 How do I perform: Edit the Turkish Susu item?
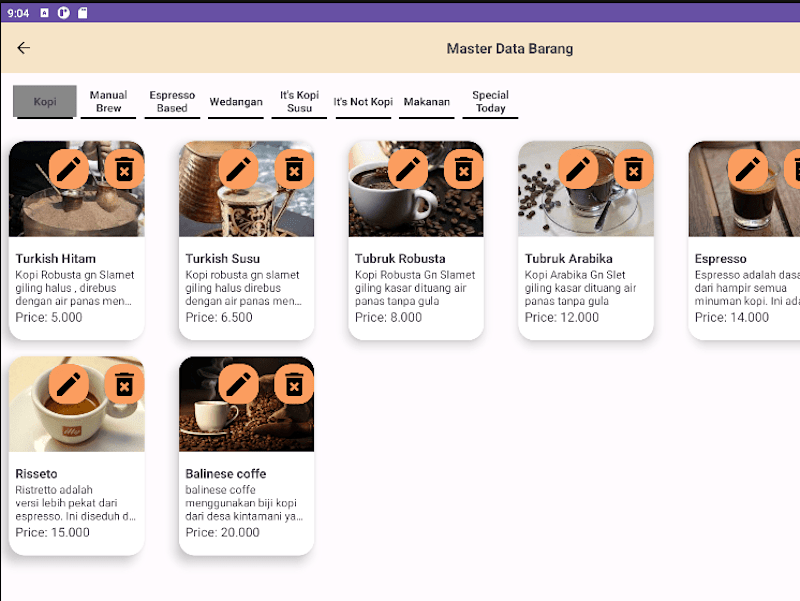(238, 169)
